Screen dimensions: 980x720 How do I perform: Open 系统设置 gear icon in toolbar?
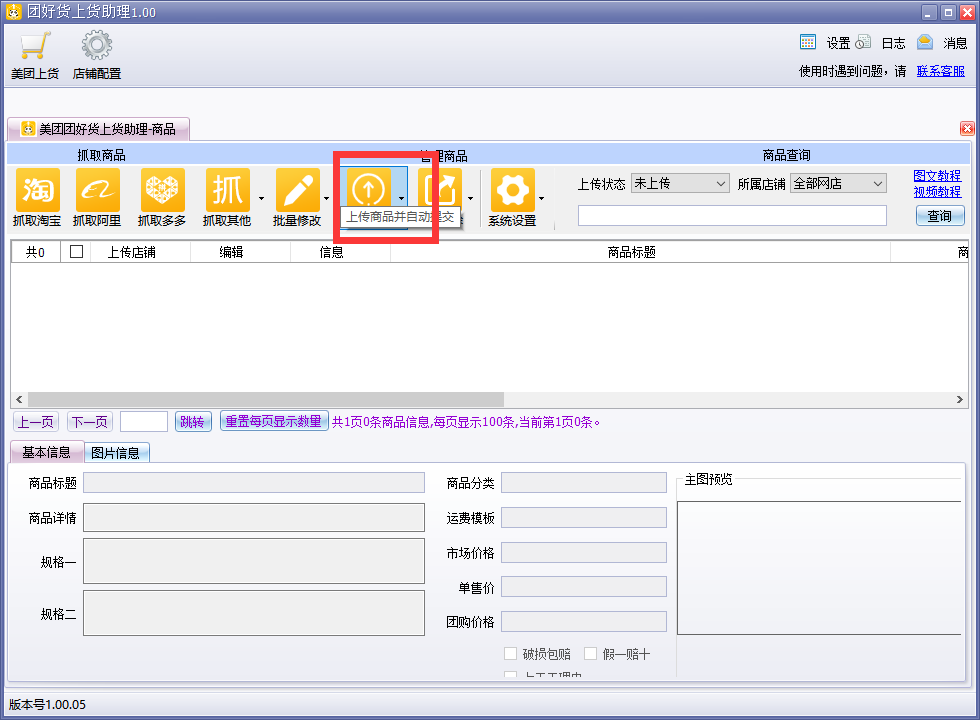click(x=512, y=190)
